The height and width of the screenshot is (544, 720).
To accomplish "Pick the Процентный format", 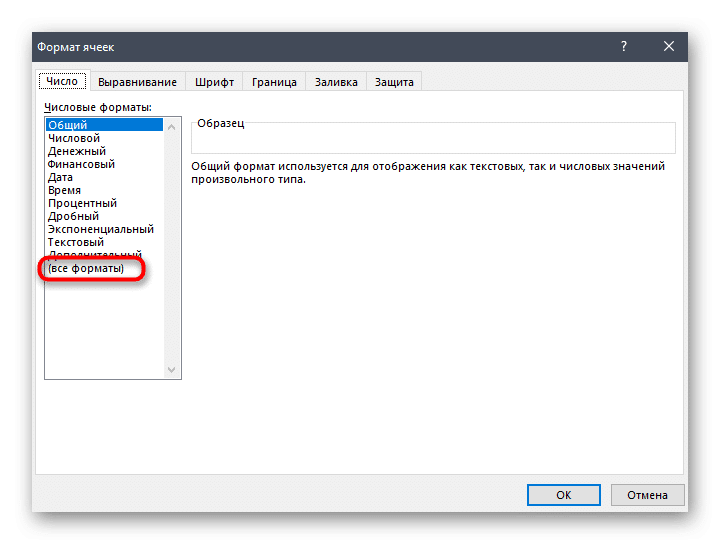I will tap(104, 203).
